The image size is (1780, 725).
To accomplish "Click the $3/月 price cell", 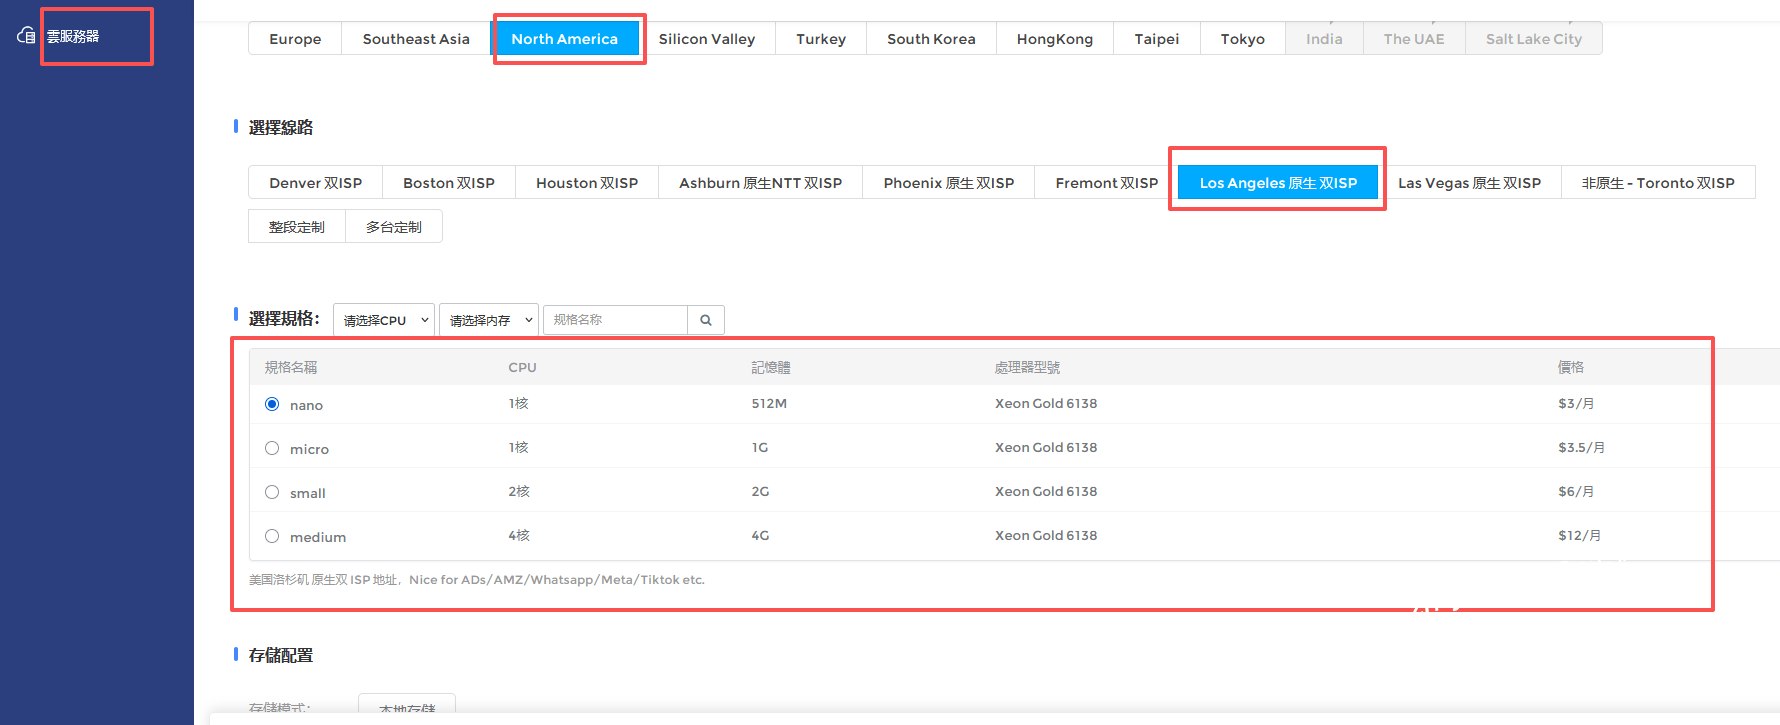I will [1576, 404].
